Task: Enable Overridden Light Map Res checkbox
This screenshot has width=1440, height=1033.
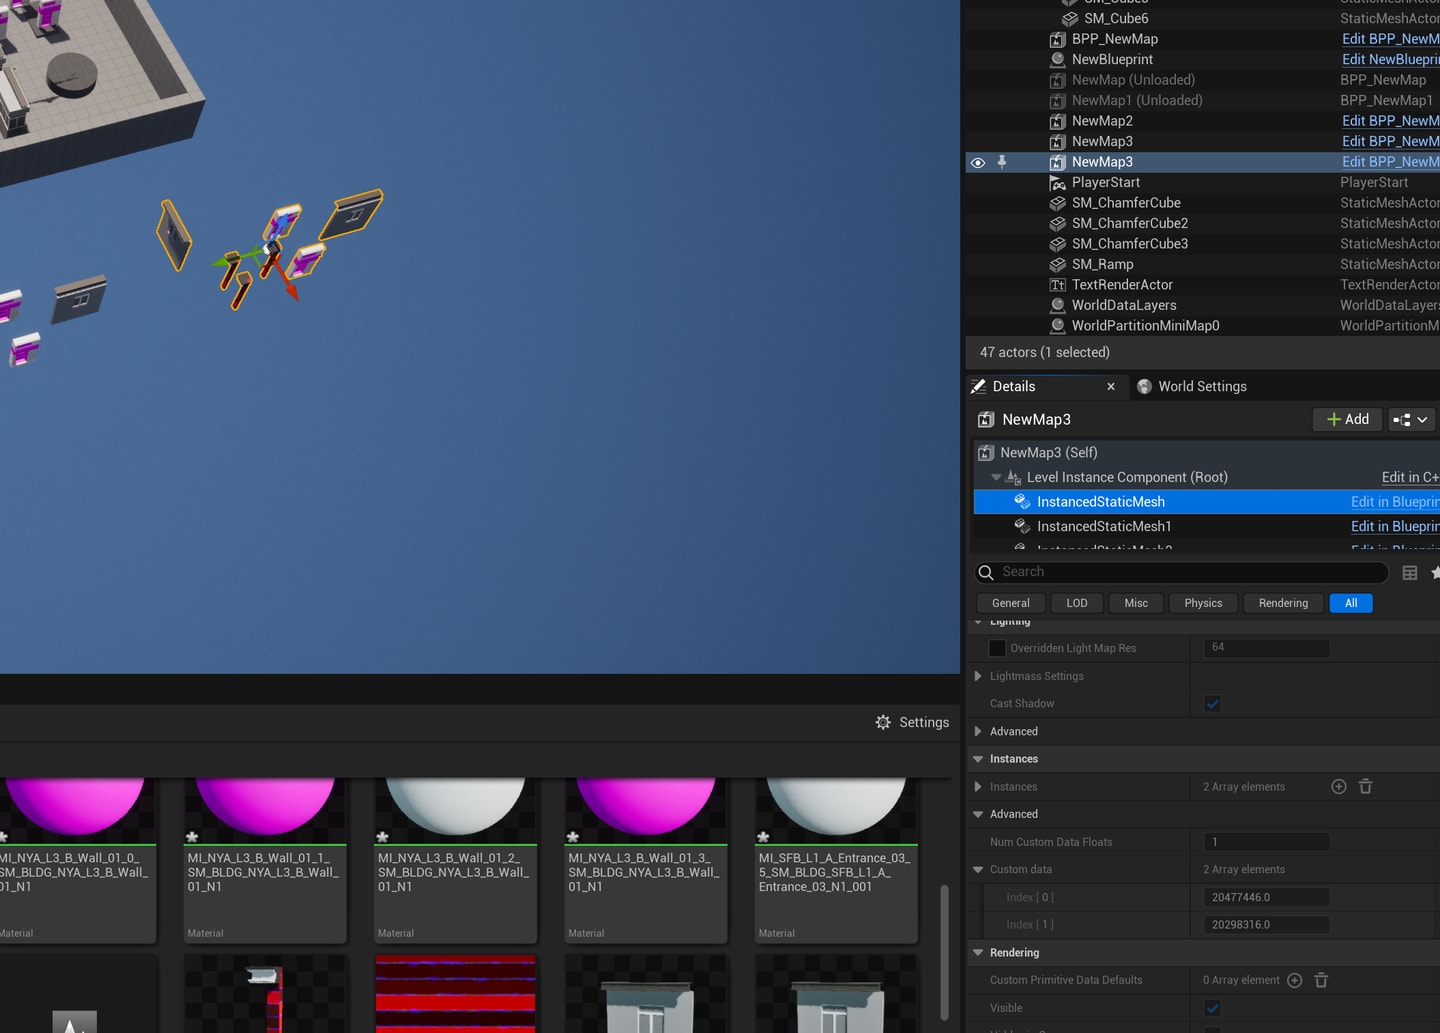Action: pos(997,648)
